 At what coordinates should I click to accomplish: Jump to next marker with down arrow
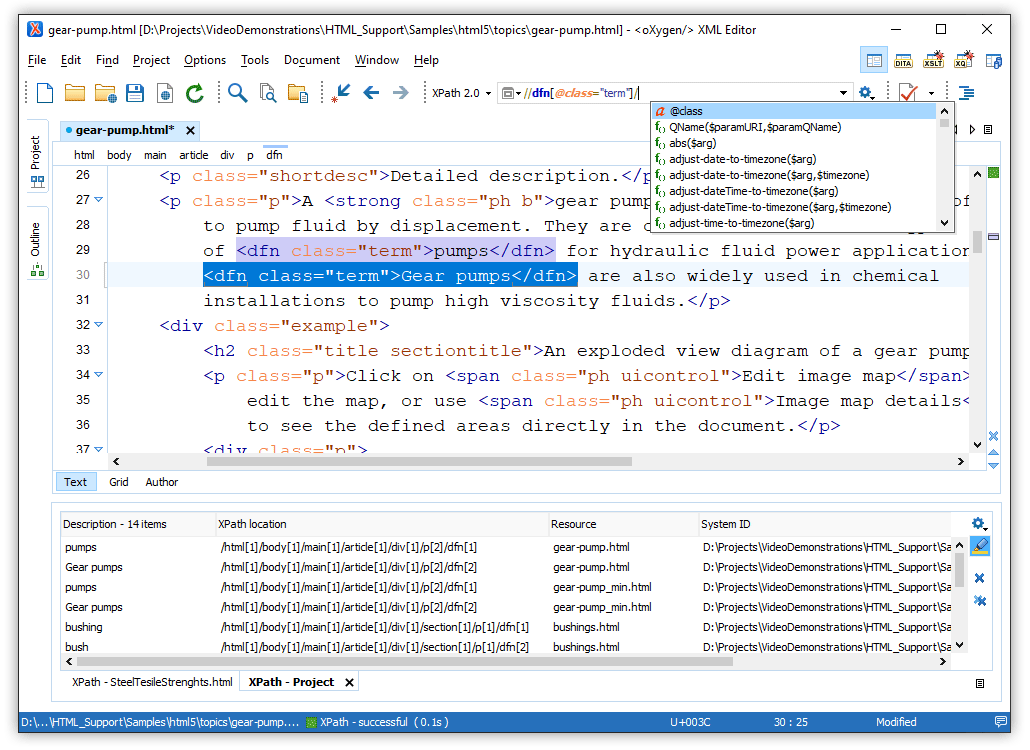(993, 466)
